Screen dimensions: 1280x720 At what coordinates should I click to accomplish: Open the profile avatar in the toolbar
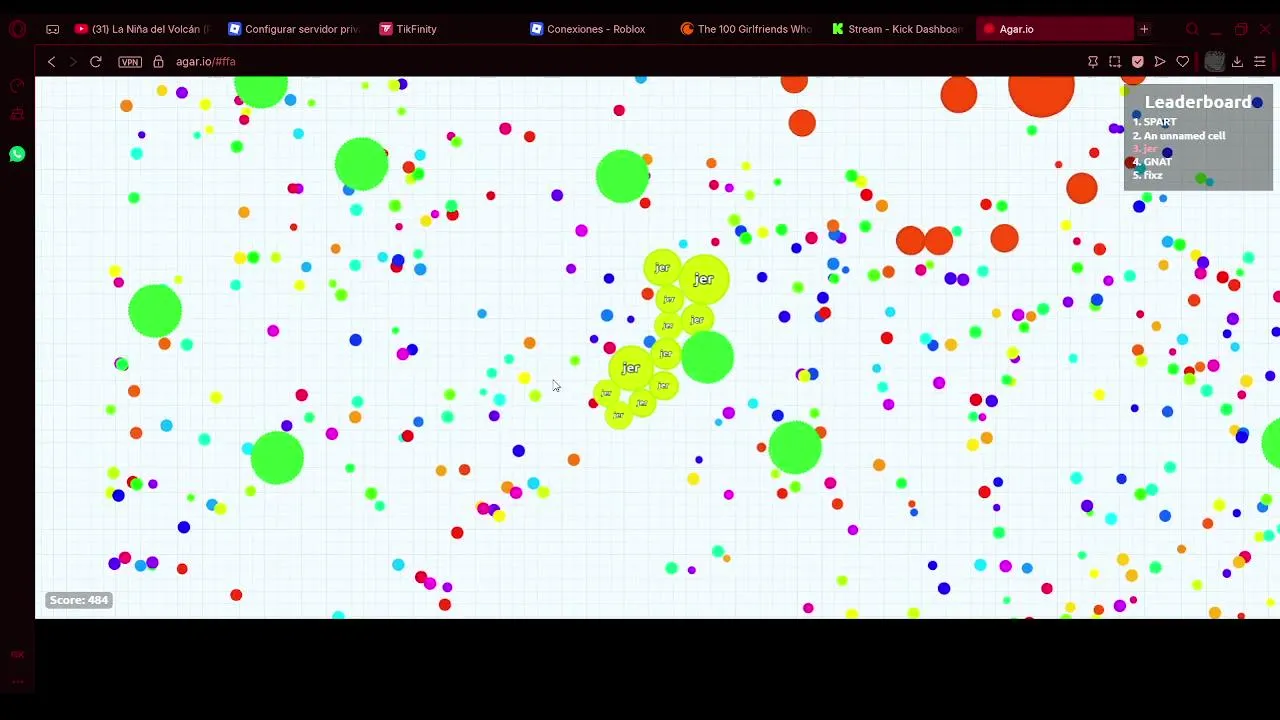(x=1214, y=62)
